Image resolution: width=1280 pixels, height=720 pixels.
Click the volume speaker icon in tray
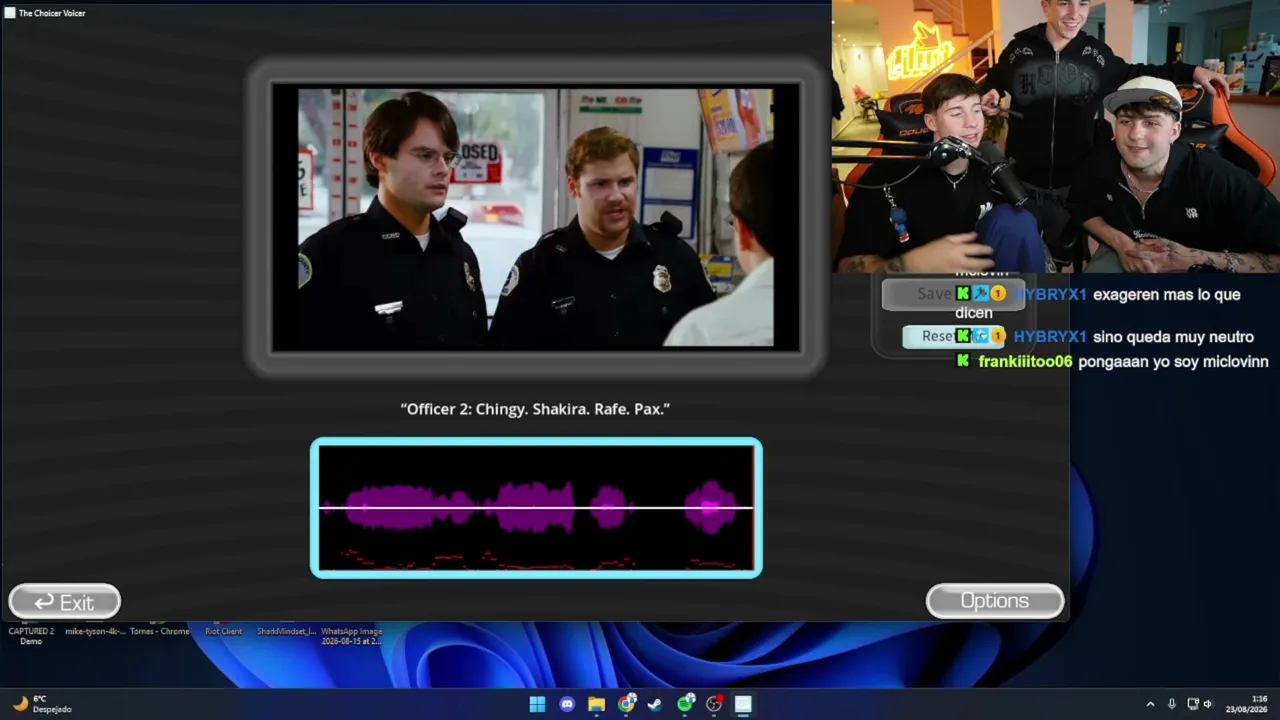pos(1208,704)
